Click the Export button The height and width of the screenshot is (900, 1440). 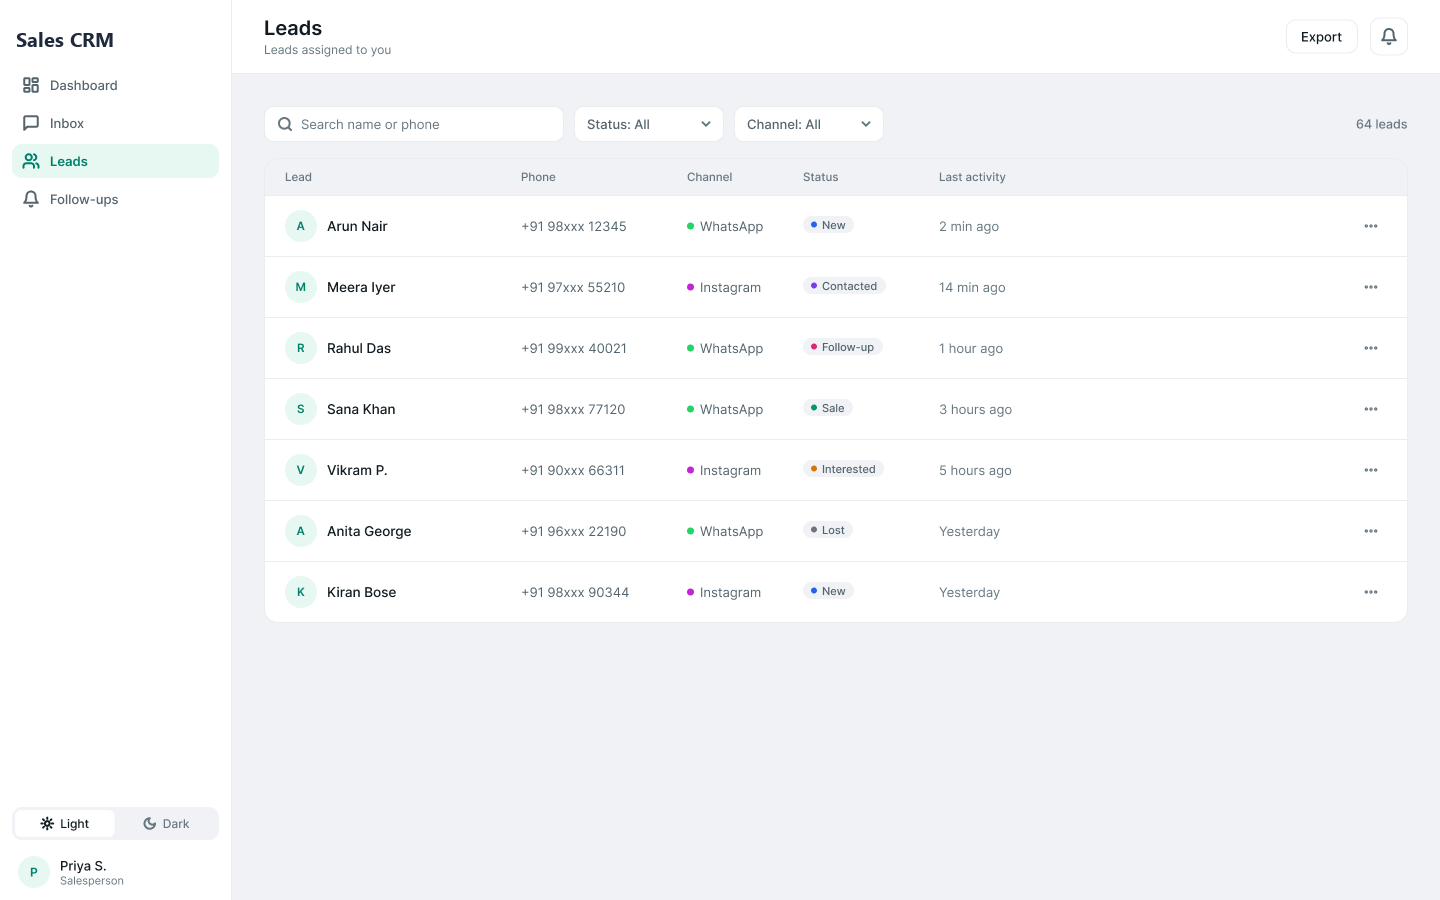pos(1321,37)
